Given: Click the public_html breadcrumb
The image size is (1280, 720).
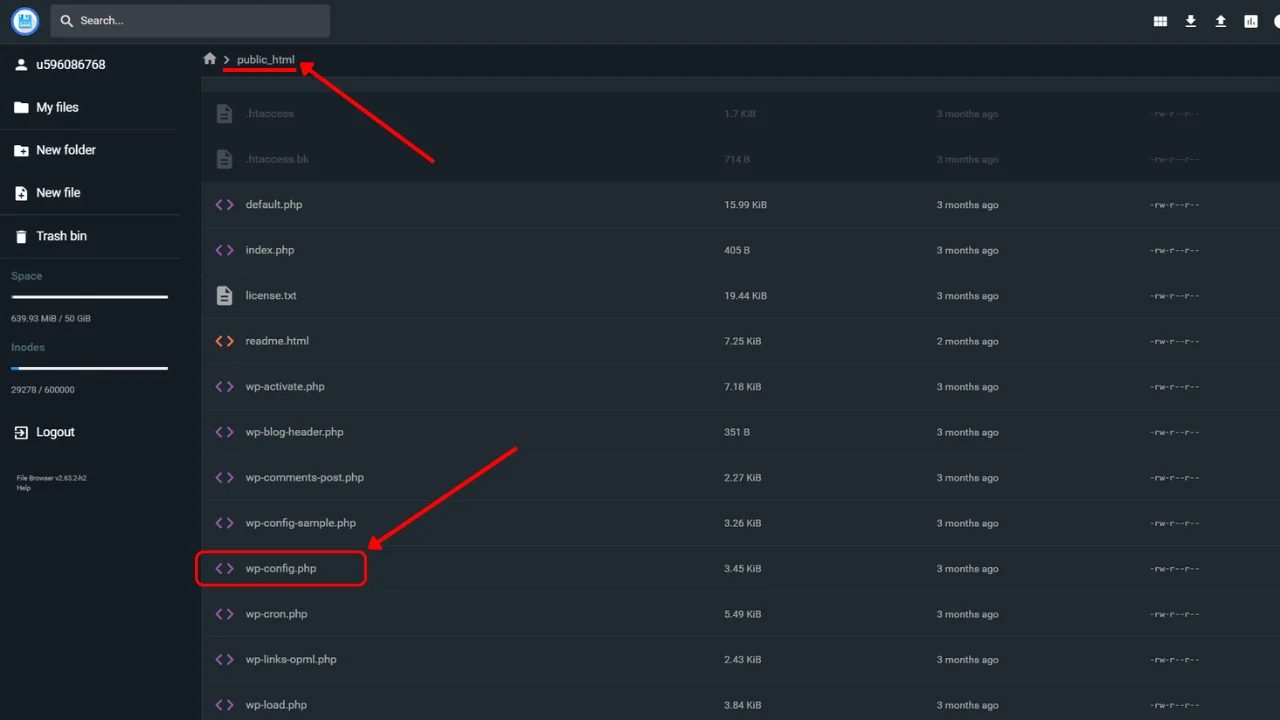Looking at the screenshot, I should [x=266, y=60].
